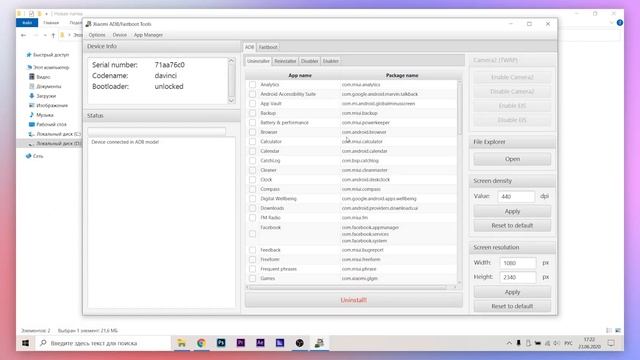The width and height of the screenshot is (640, 360).
Task: Check the Analytics app checkbox
Action: [253, 84]
